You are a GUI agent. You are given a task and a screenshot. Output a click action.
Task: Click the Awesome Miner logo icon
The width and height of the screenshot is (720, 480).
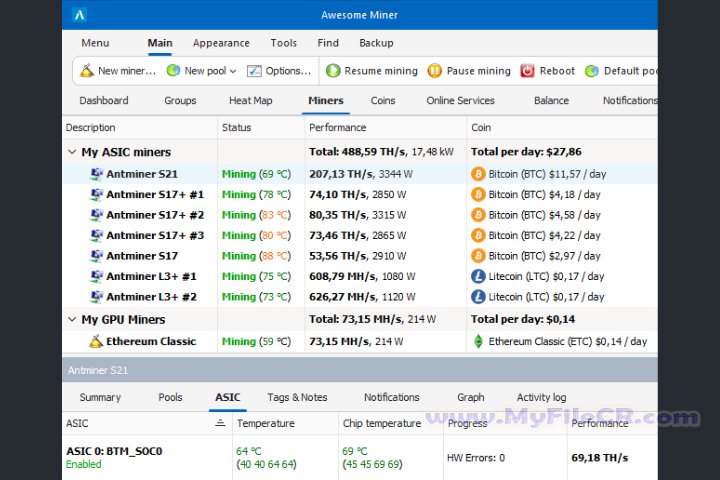click(79, 15)
